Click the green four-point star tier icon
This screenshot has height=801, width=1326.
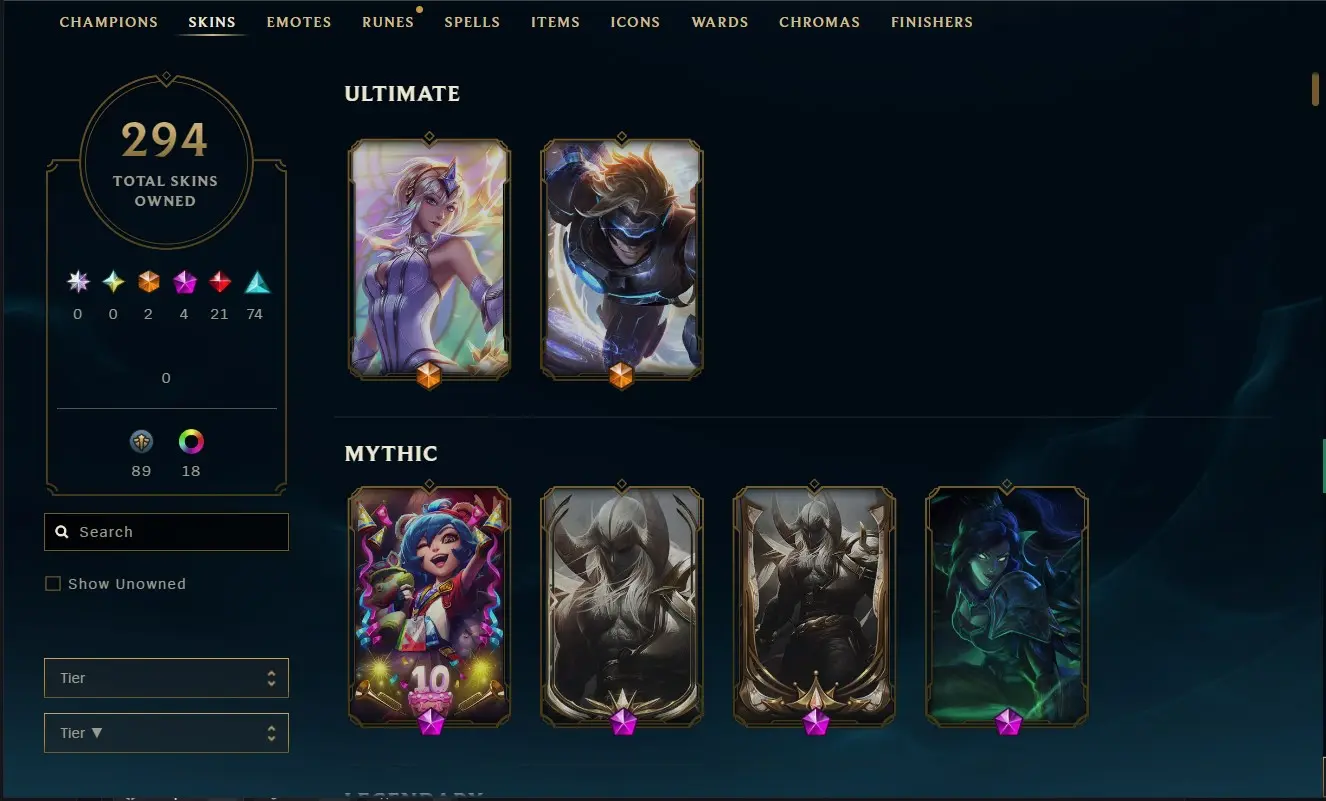114,282
